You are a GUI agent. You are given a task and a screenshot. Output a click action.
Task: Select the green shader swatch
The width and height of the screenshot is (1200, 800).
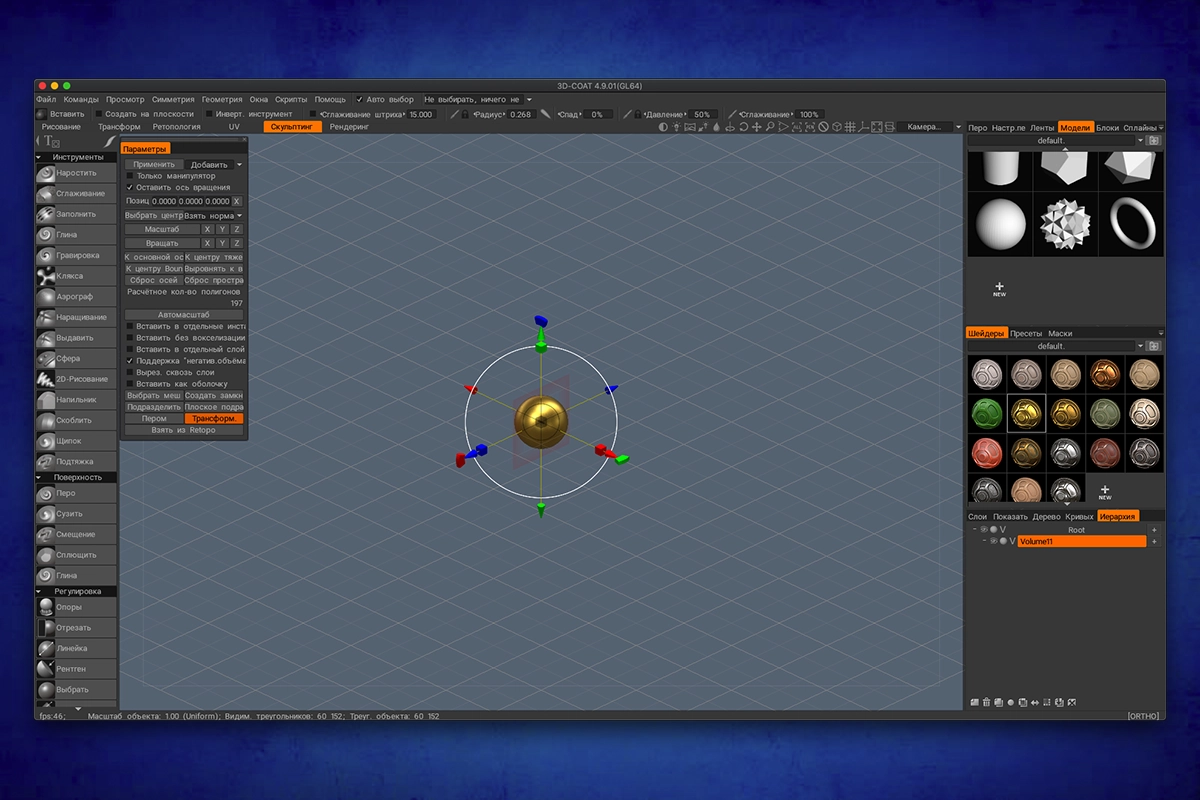tap(986, 412)
